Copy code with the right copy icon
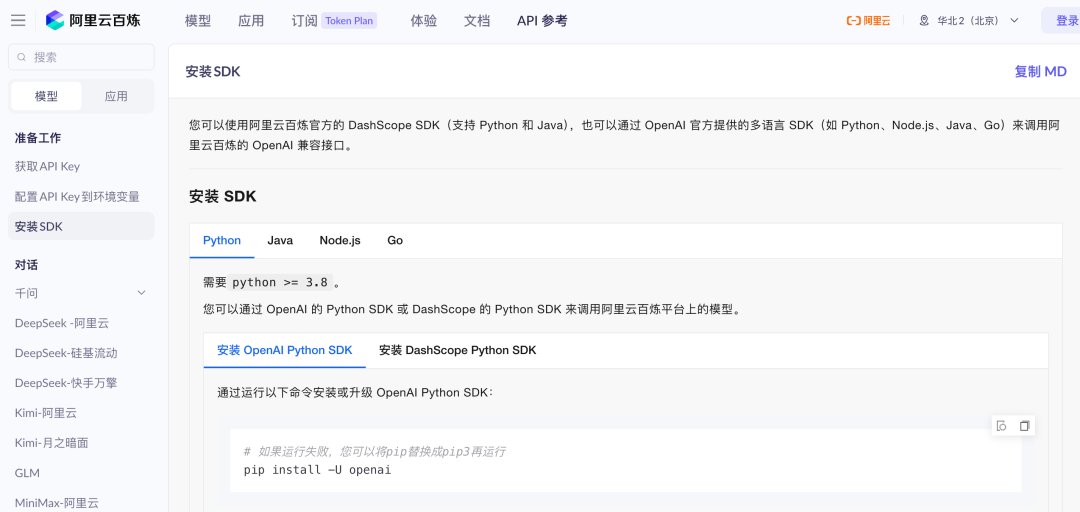The height and width of the screenshot is (512, 1080). tap(1024, 426)
